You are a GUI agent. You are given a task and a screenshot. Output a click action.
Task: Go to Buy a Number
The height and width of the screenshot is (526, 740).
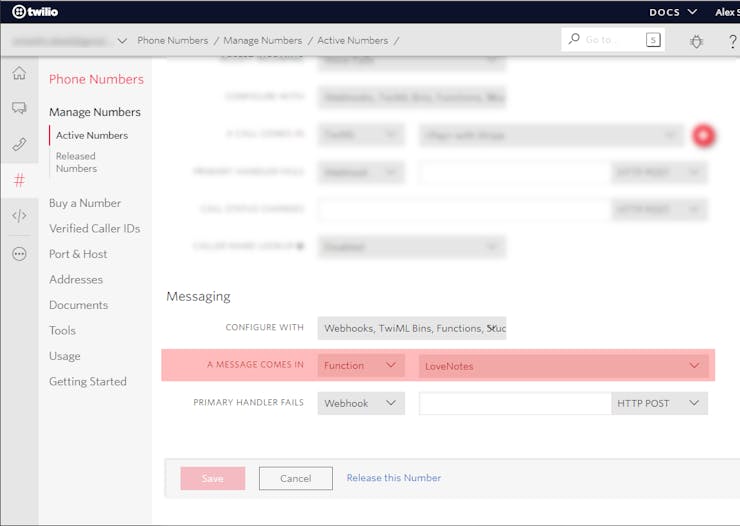pos(85,203)
